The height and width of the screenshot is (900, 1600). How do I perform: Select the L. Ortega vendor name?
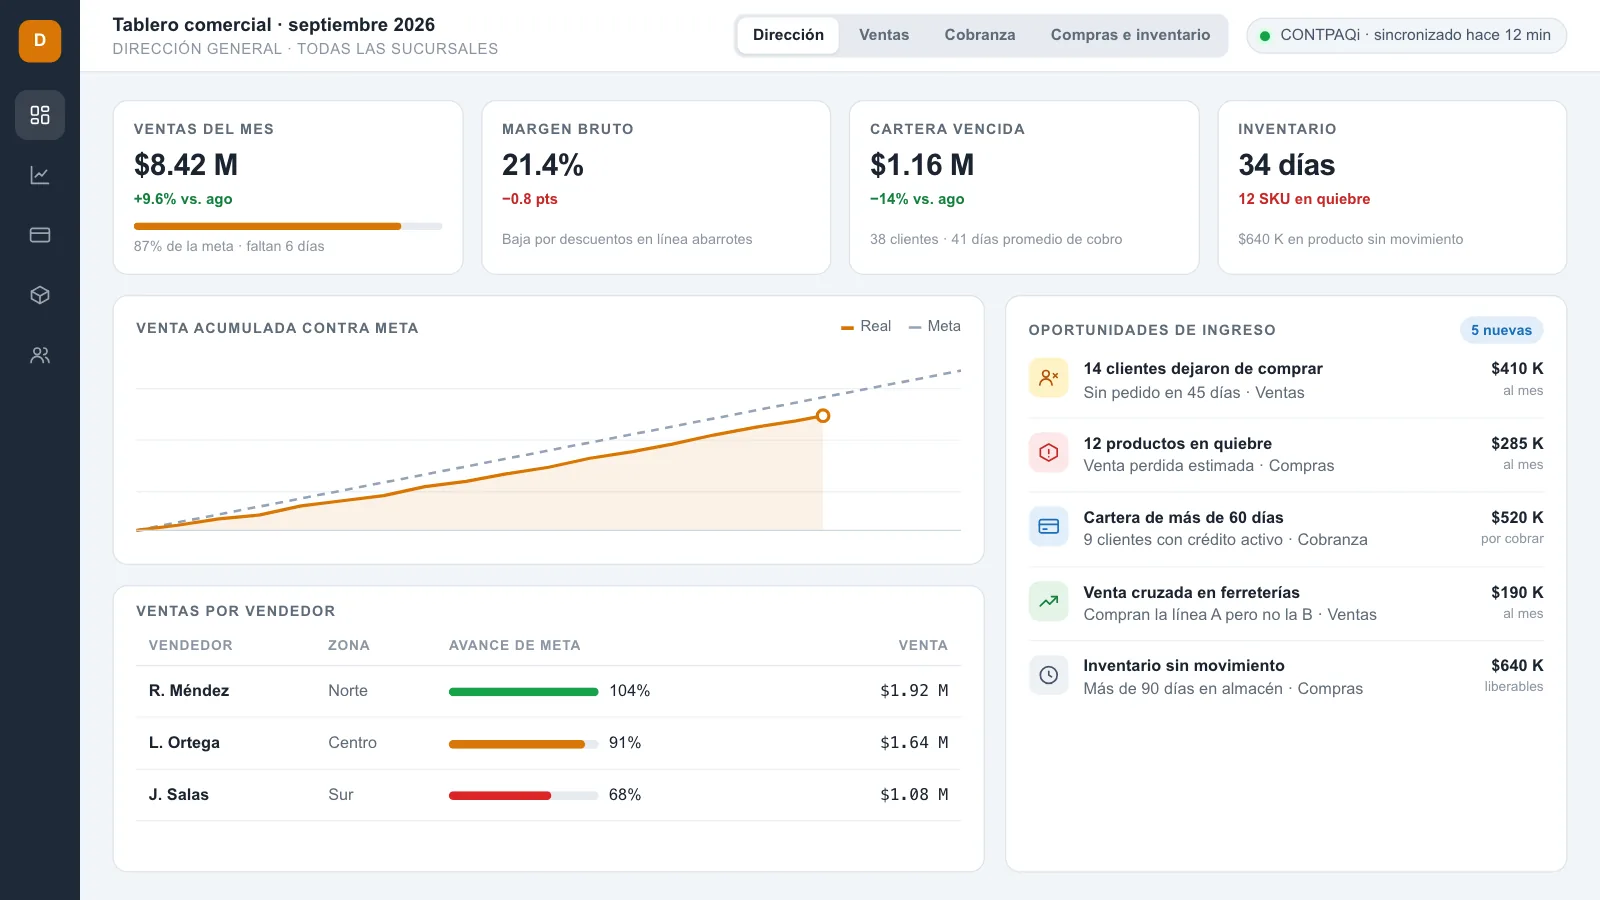tap(184, 743)
